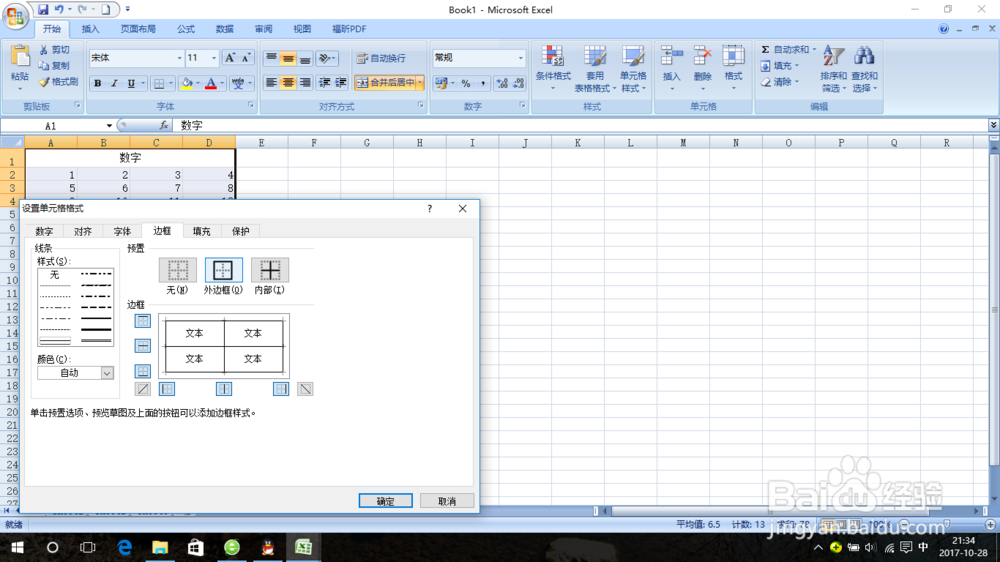The width and height of the screenshot is (1000, 562).
Task: Open Windows Start menu
Action: click(17, 547)
